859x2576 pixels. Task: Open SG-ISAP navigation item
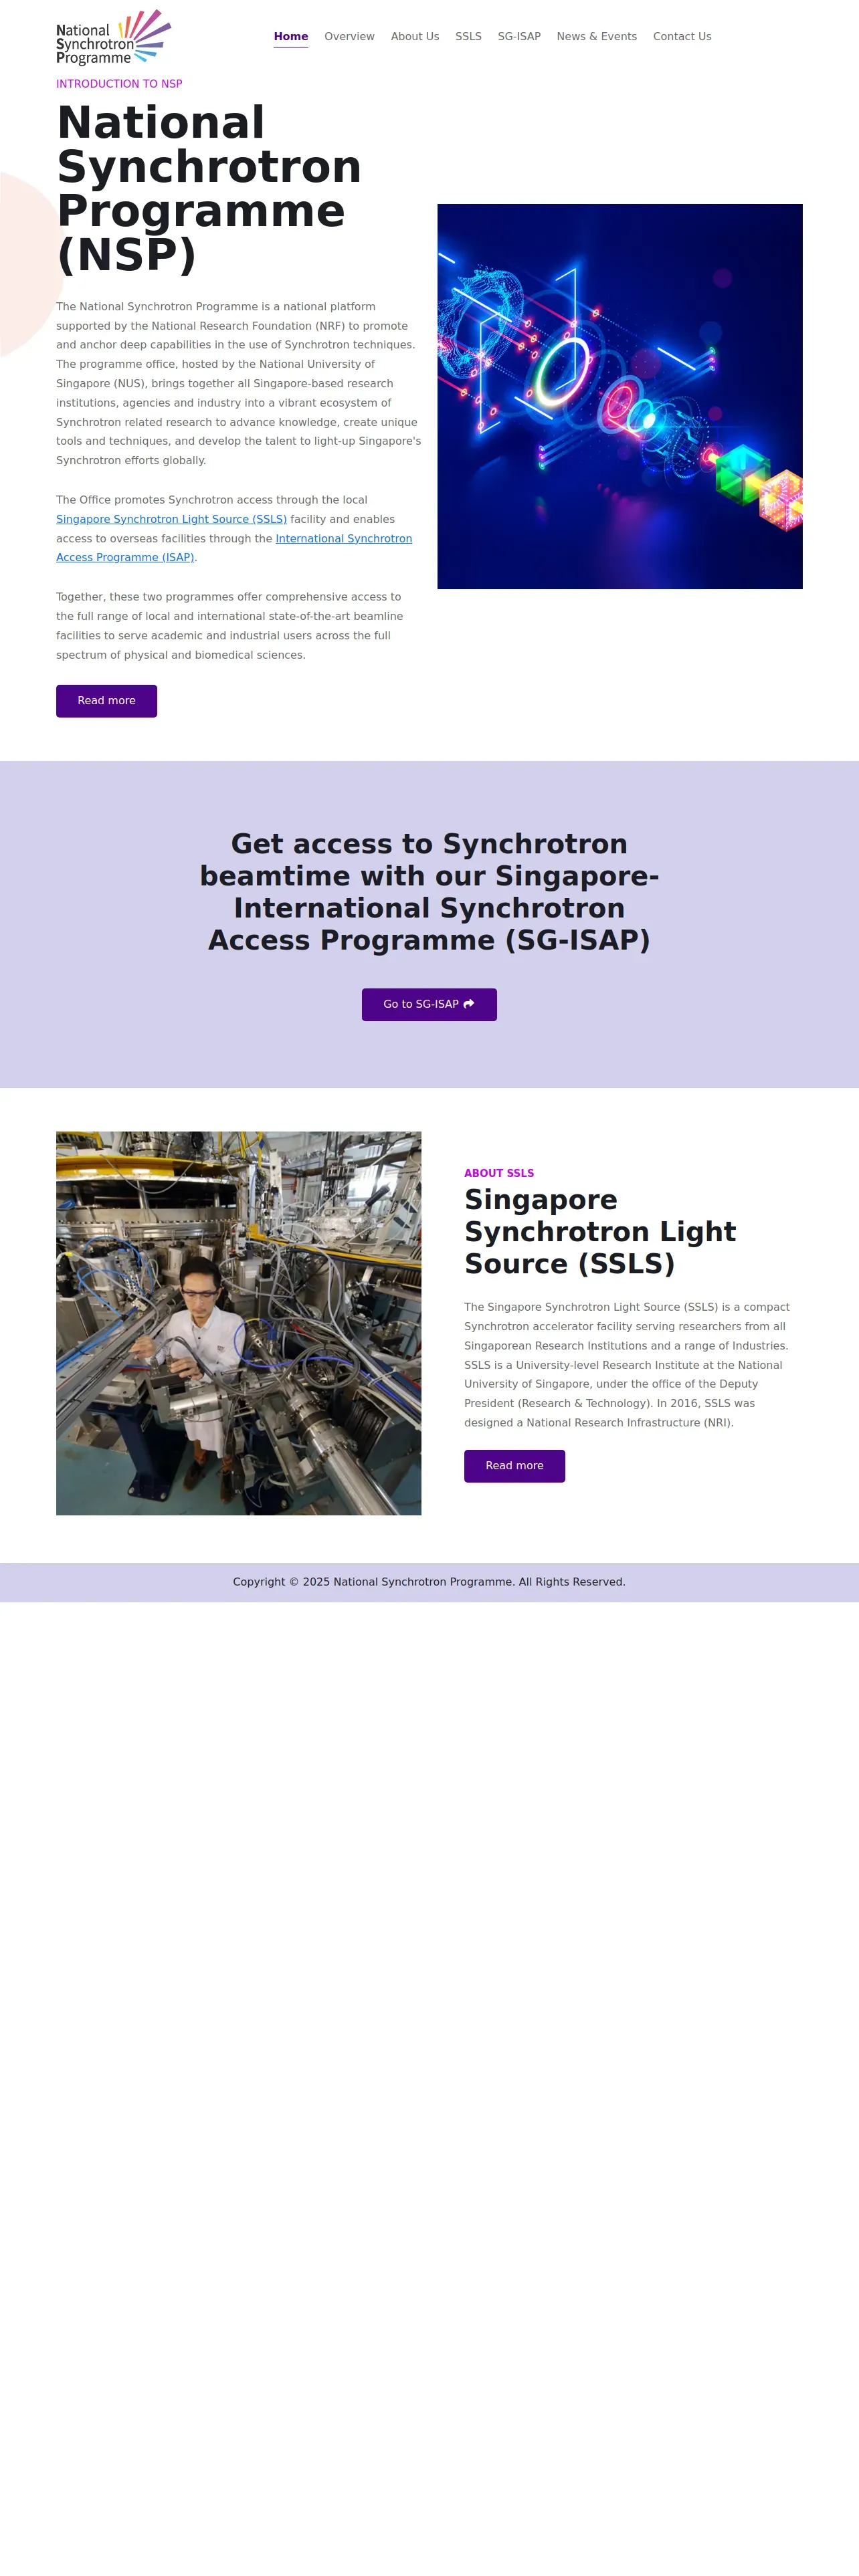[519, 37]
